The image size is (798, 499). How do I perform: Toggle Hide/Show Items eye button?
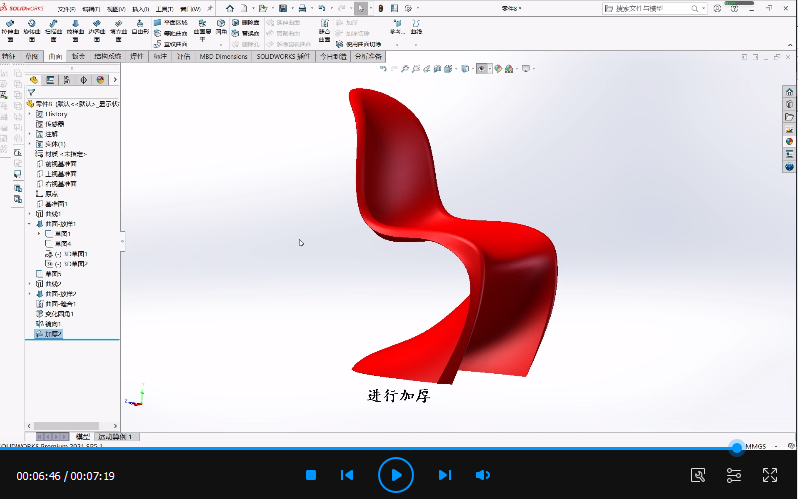pos(481,69)
